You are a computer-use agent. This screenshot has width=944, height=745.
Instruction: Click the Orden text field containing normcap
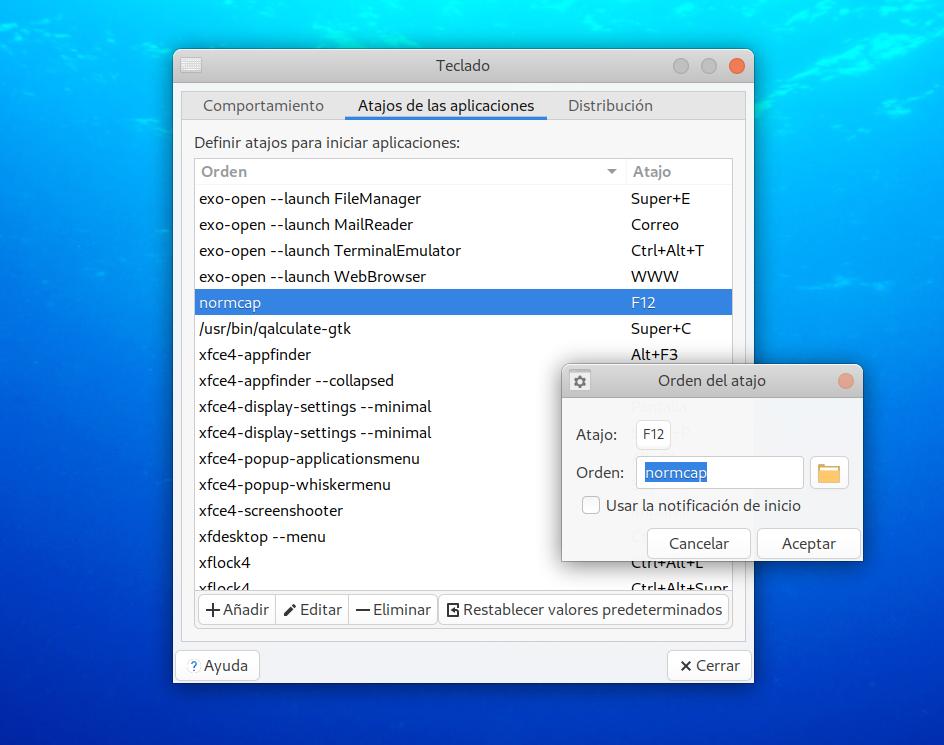tap(719, 473)
